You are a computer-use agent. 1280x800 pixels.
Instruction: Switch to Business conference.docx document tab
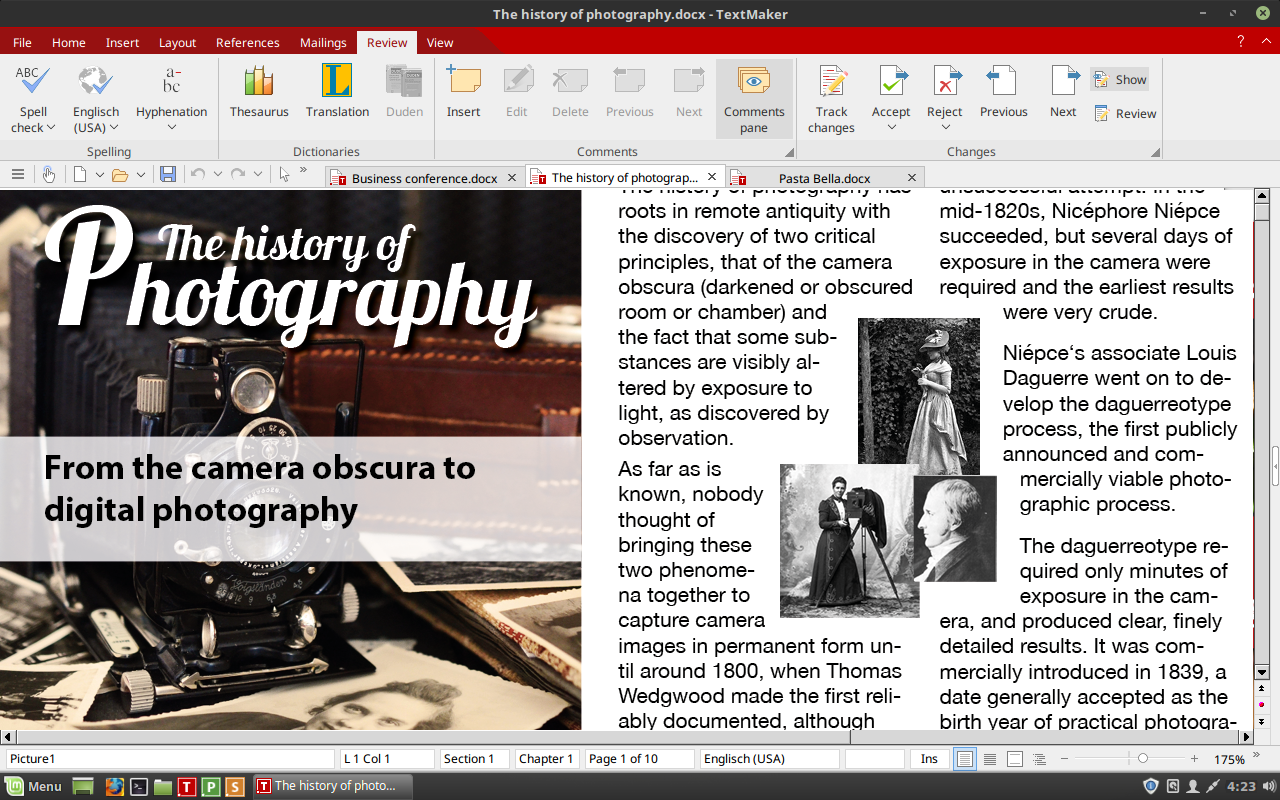pyautogui.click(x=423, y=178)
